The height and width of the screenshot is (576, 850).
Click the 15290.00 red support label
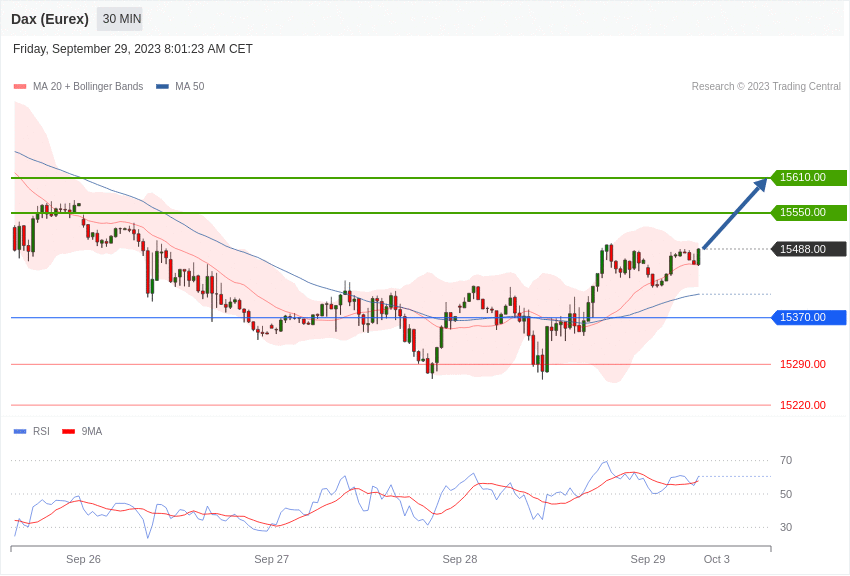802,364
